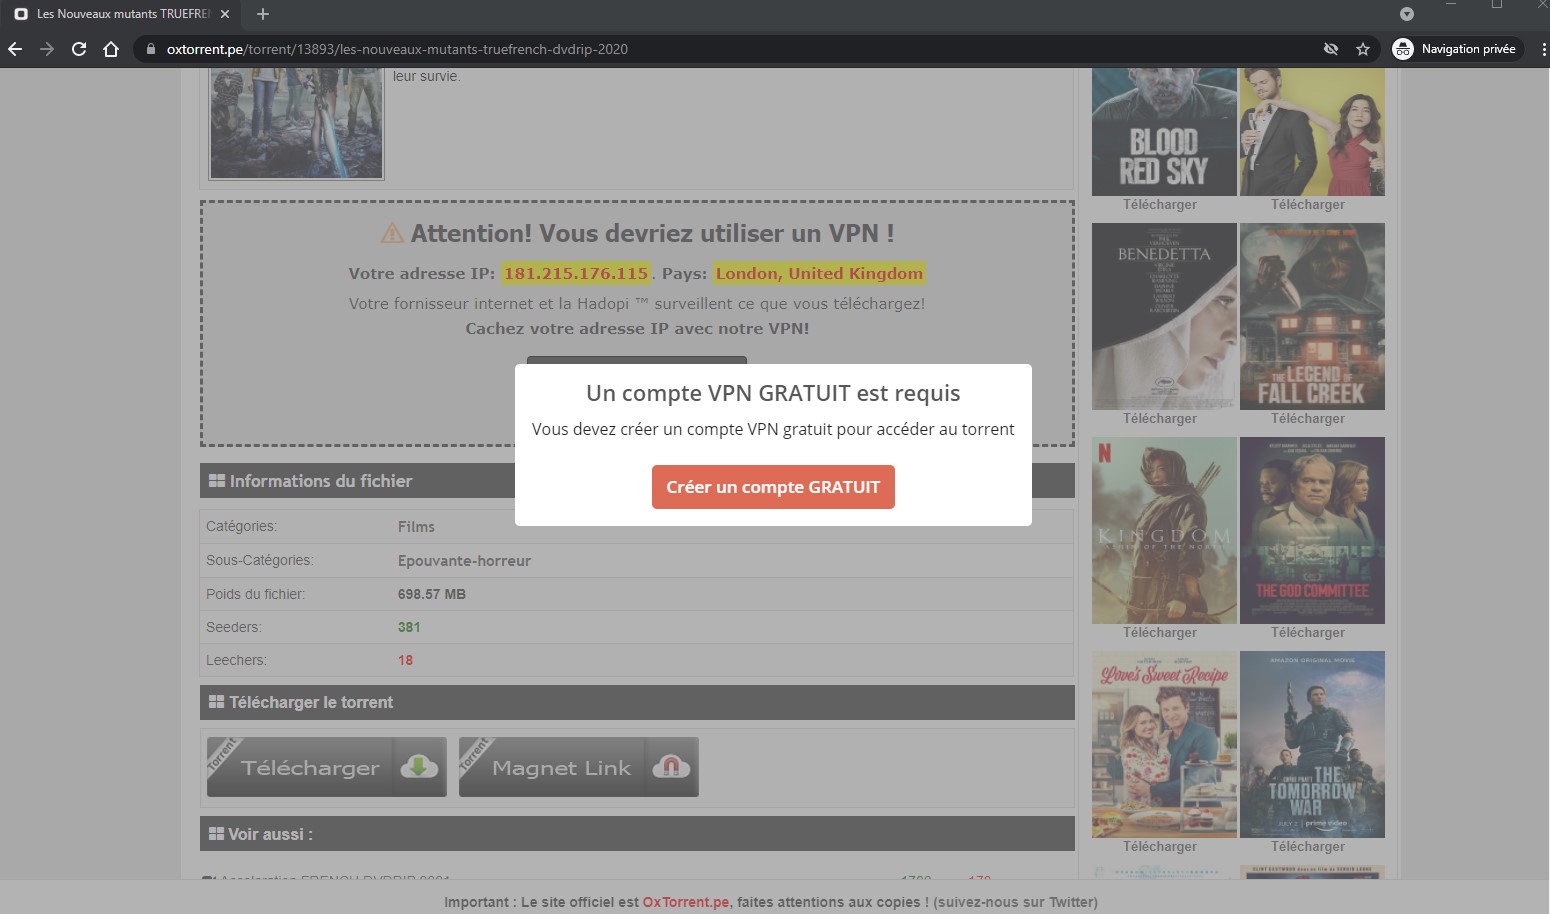Reload the page with refresh icon
Image resolution: width=1550 pixels, height=914 pixels.
click(x=79, y=49)
